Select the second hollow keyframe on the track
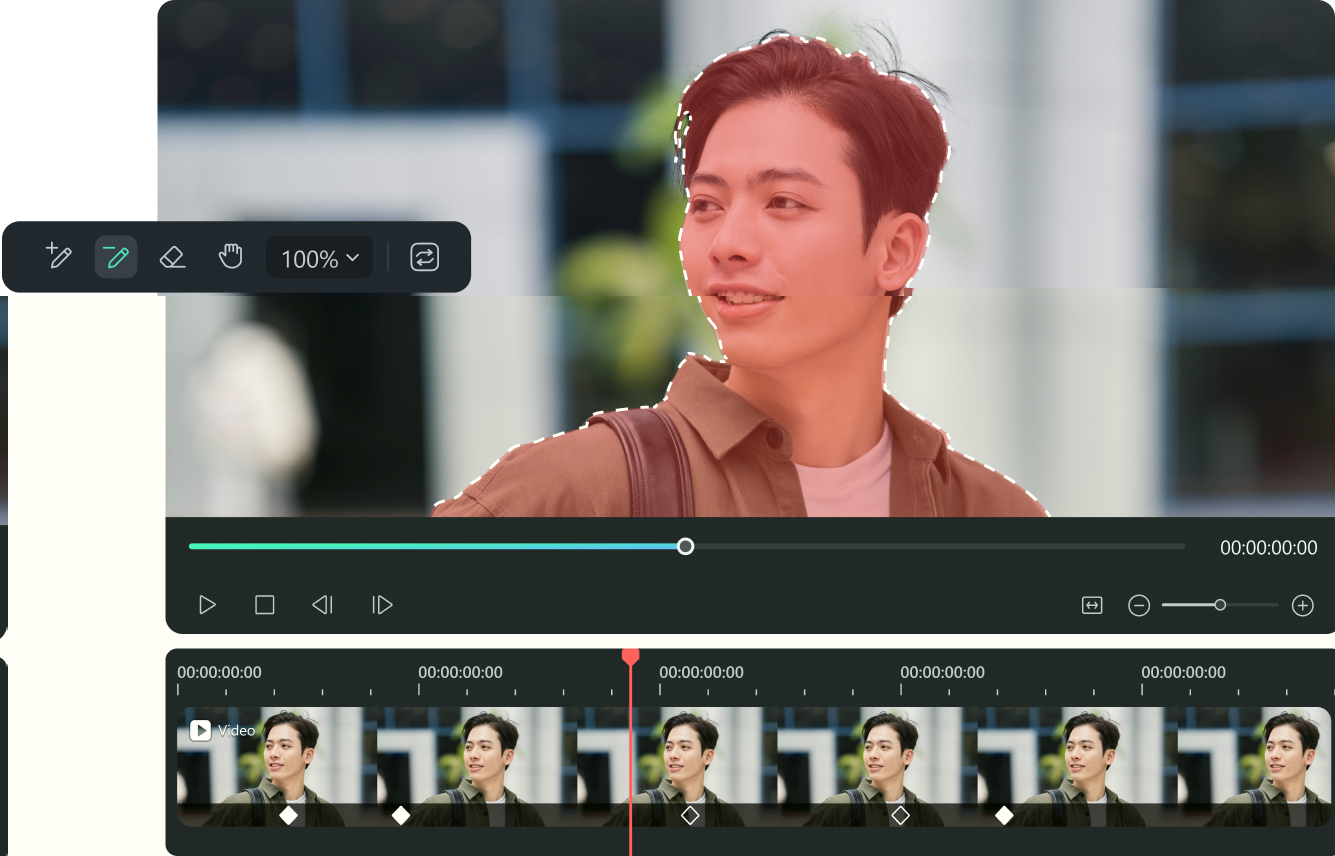 click(x=900, y=815)
